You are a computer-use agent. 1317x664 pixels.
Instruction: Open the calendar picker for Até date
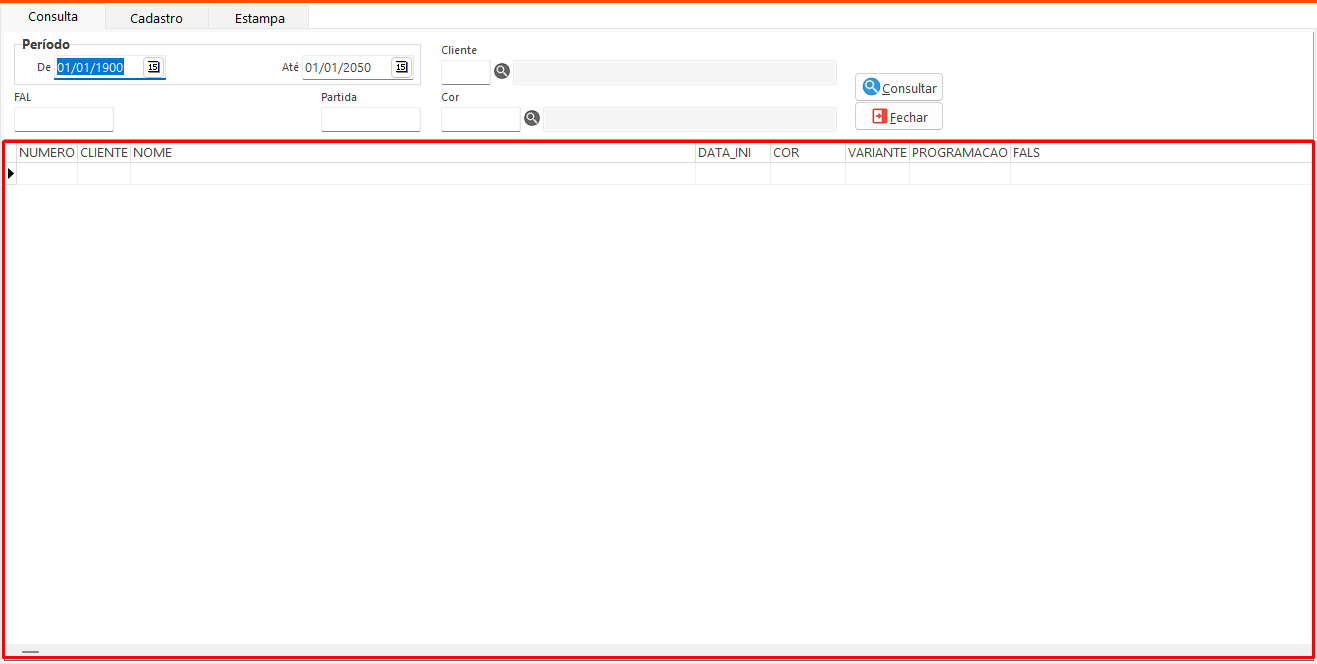[401, 67]
